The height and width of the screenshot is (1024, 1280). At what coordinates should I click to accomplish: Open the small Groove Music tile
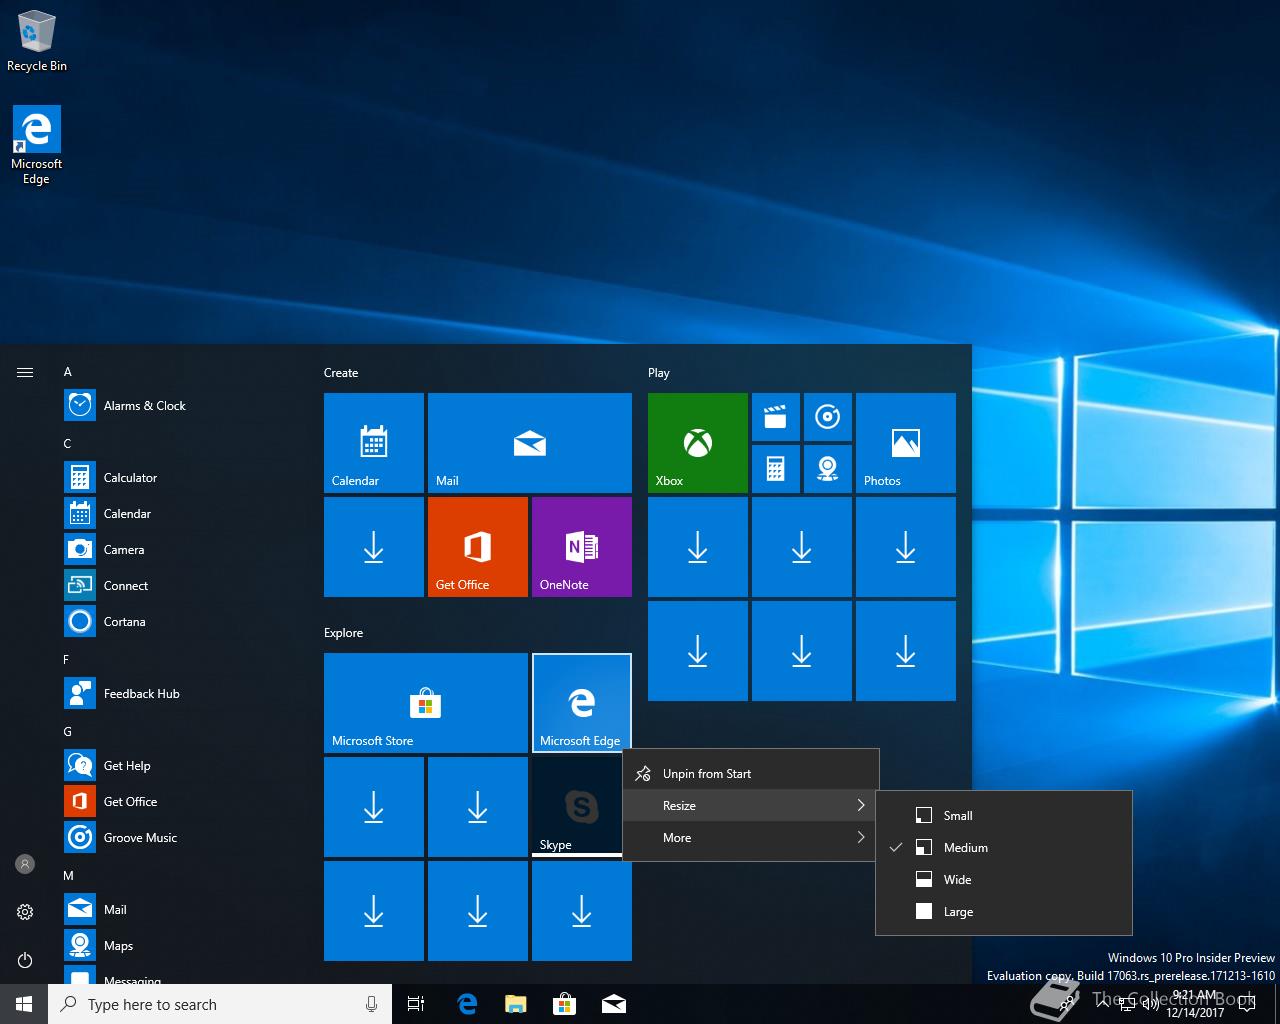pyautogui.click(x=828, y=417)
